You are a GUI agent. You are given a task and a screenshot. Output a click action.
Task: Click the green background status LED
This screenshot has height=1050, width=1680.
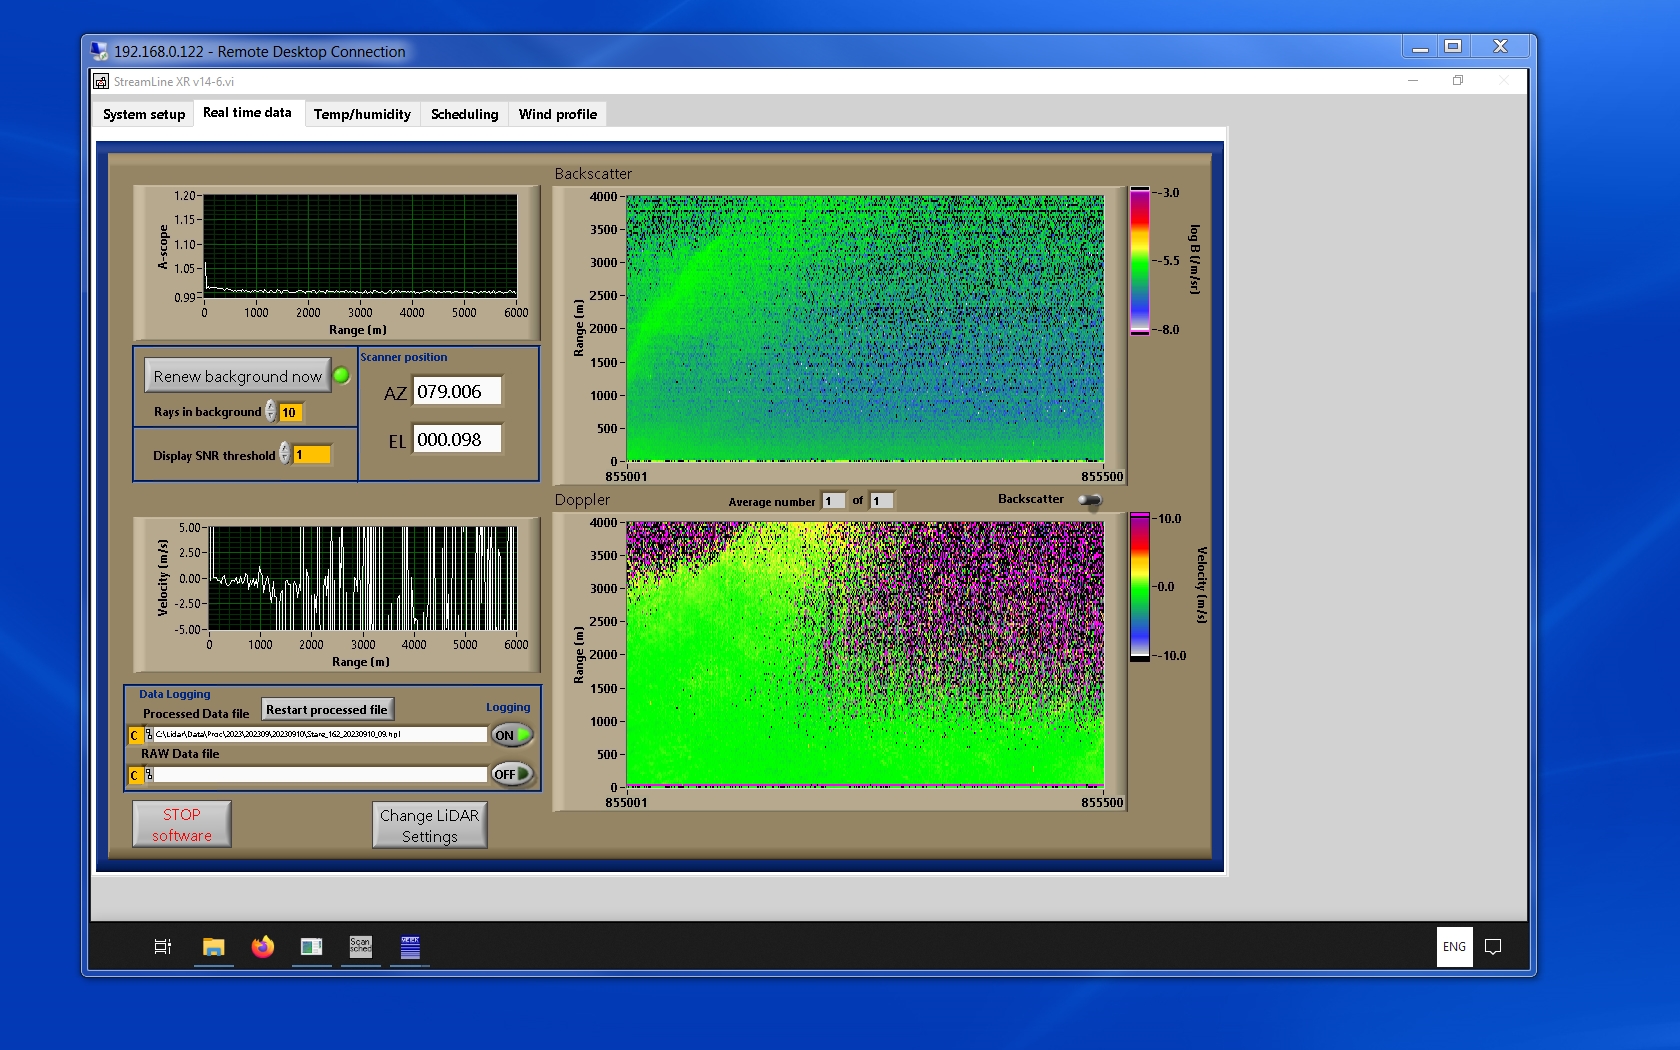tap(341, 376)
